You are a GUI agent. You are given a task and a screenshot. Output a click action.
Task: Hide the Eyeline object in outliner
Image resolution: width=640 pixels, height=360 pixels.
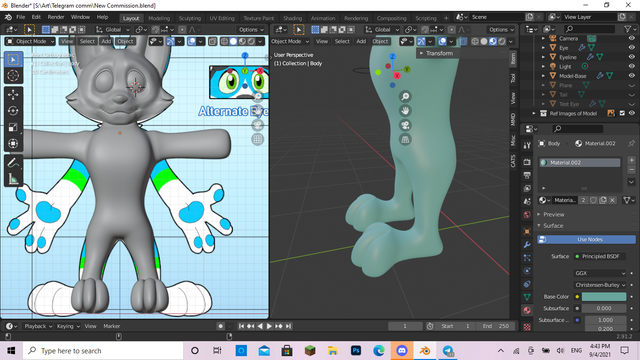[631, 57]
